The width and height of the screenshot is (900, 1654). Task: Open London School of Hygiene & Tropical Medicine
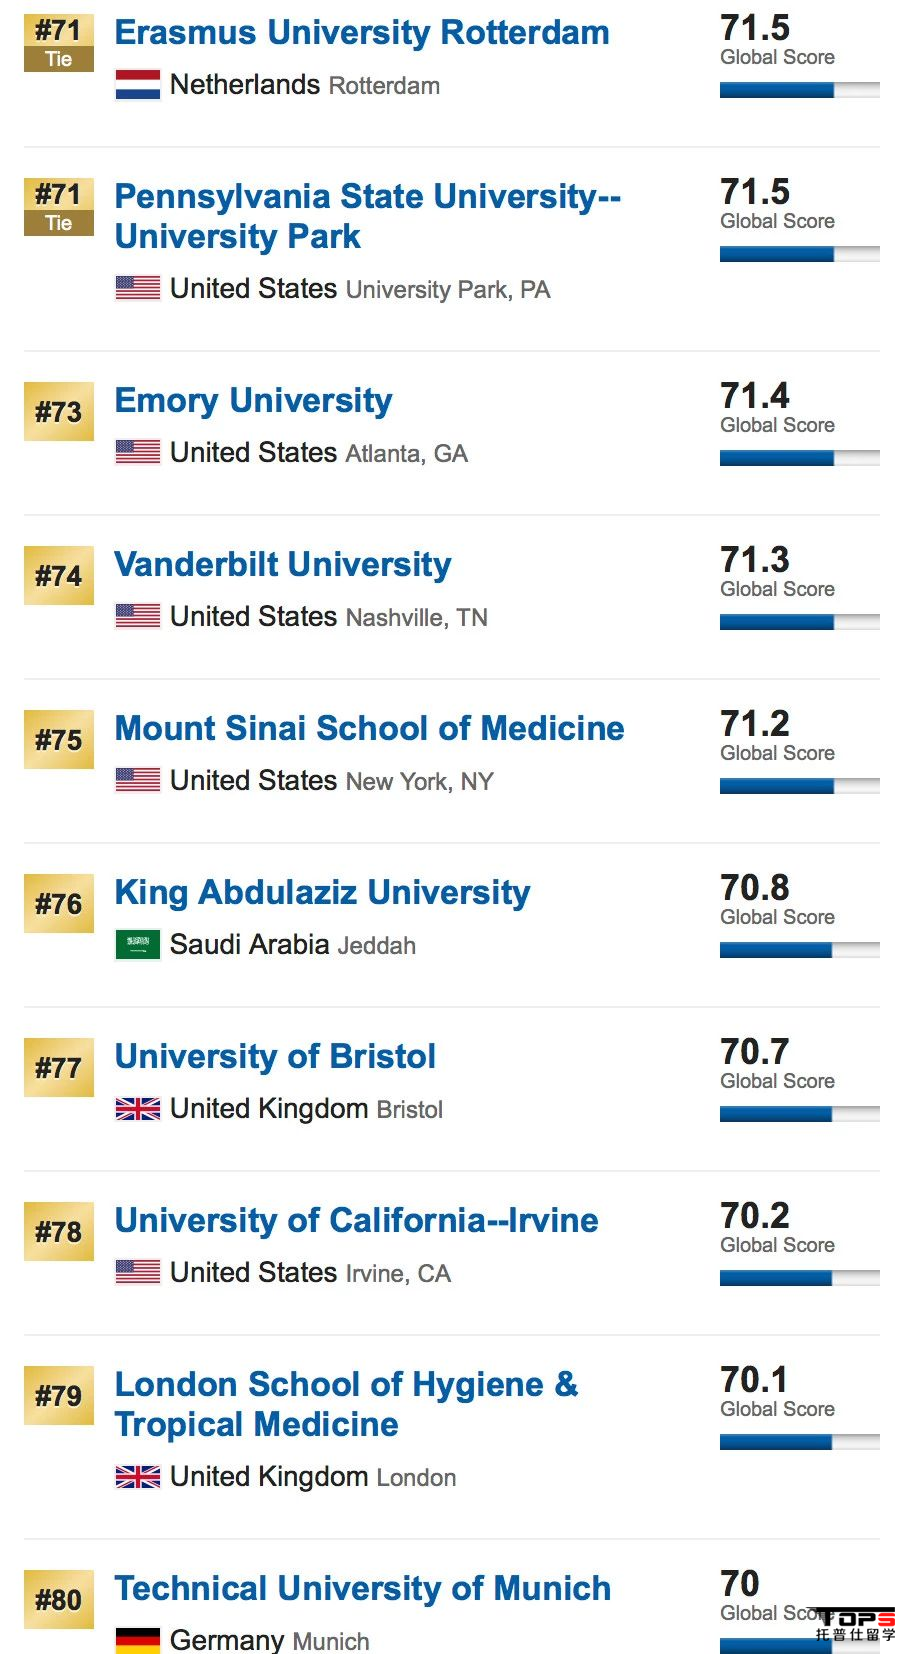[x=346, y=1404]
